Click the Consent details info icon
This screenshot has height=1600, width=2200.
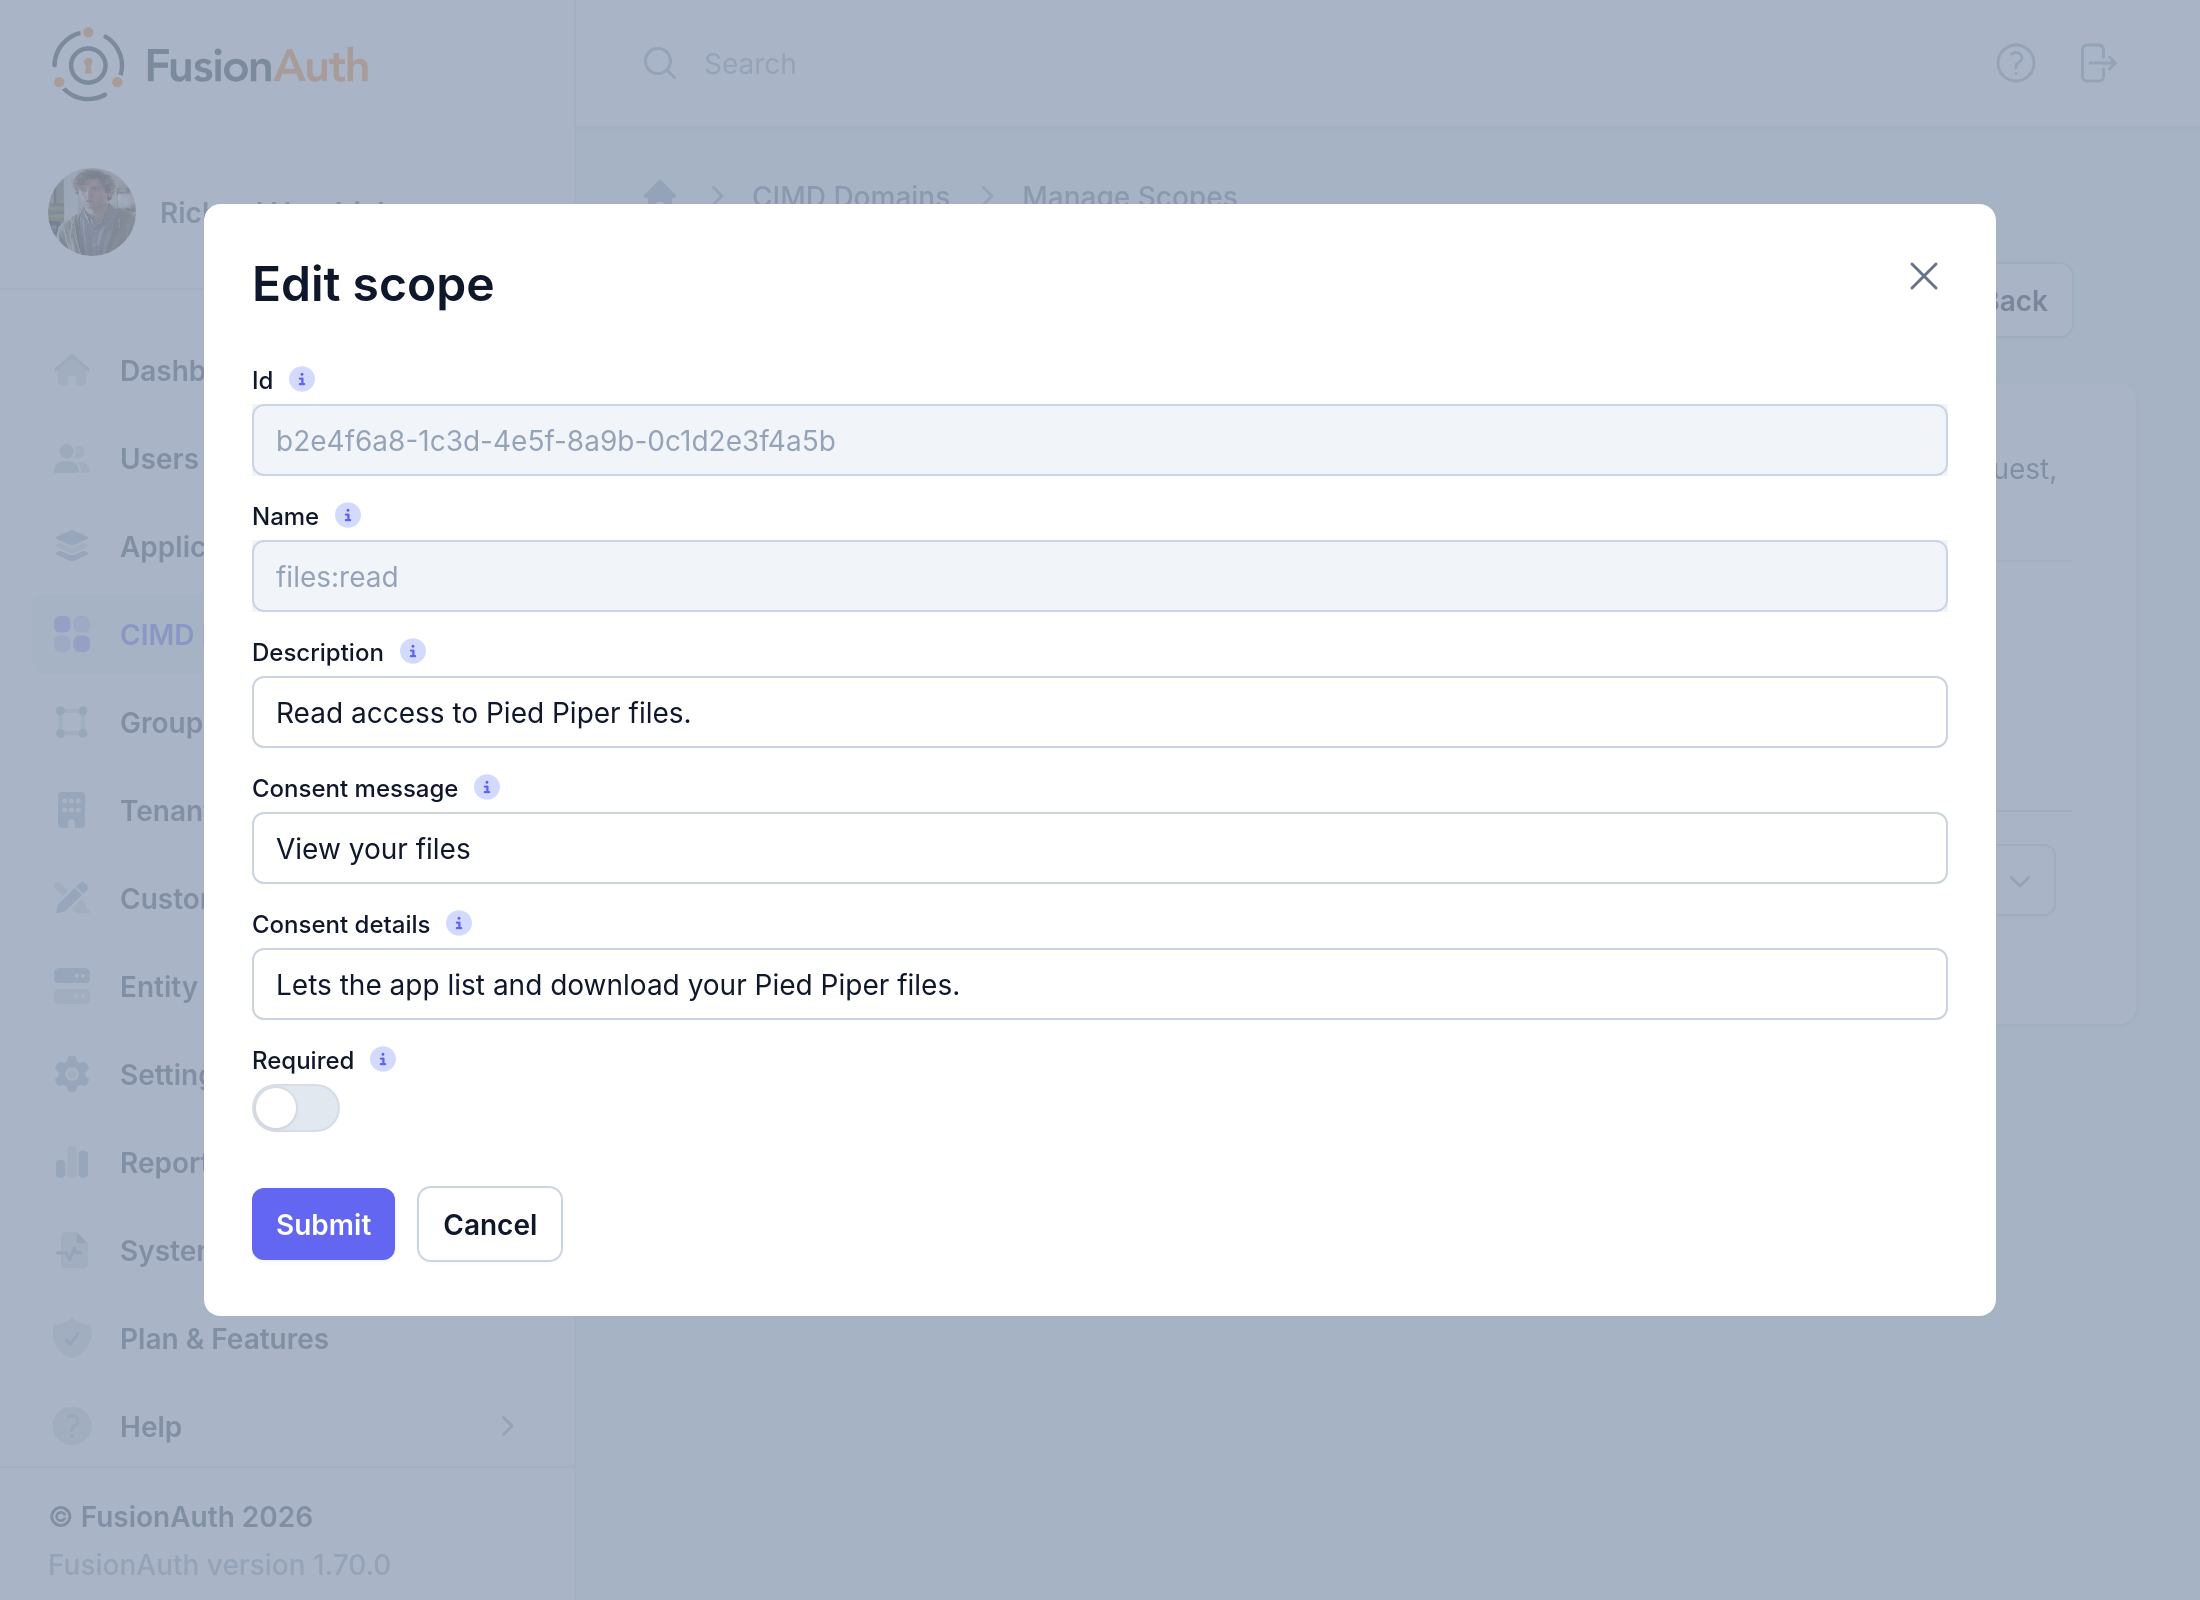pos(458,924)
